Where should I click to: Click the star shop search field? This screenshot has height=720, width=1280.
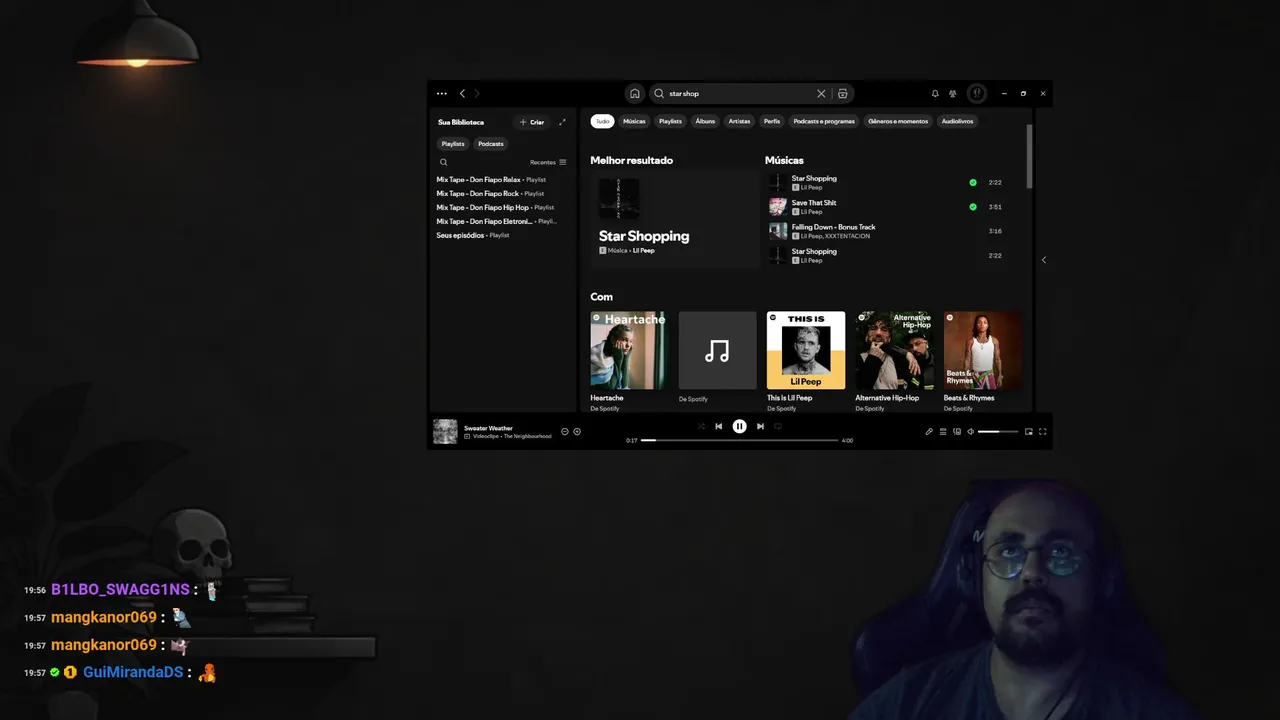click(x=742, y=93)
